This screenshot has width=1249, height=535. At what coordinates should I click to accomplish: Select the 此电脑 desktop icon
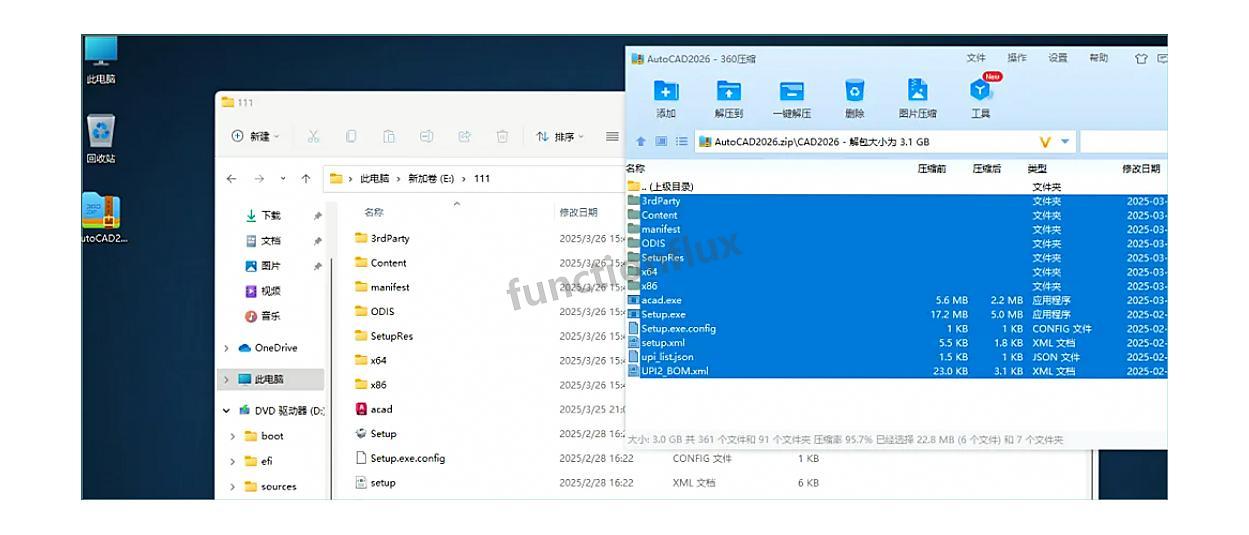point(100,59)
